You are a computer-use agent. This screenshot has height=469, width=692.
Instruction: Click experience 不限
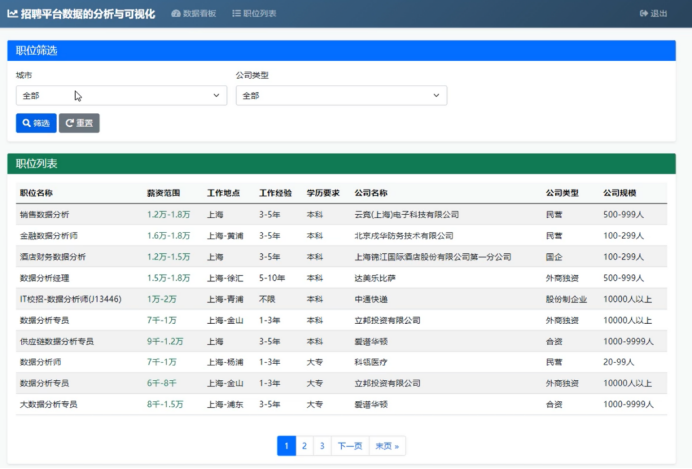coord(267,299)
